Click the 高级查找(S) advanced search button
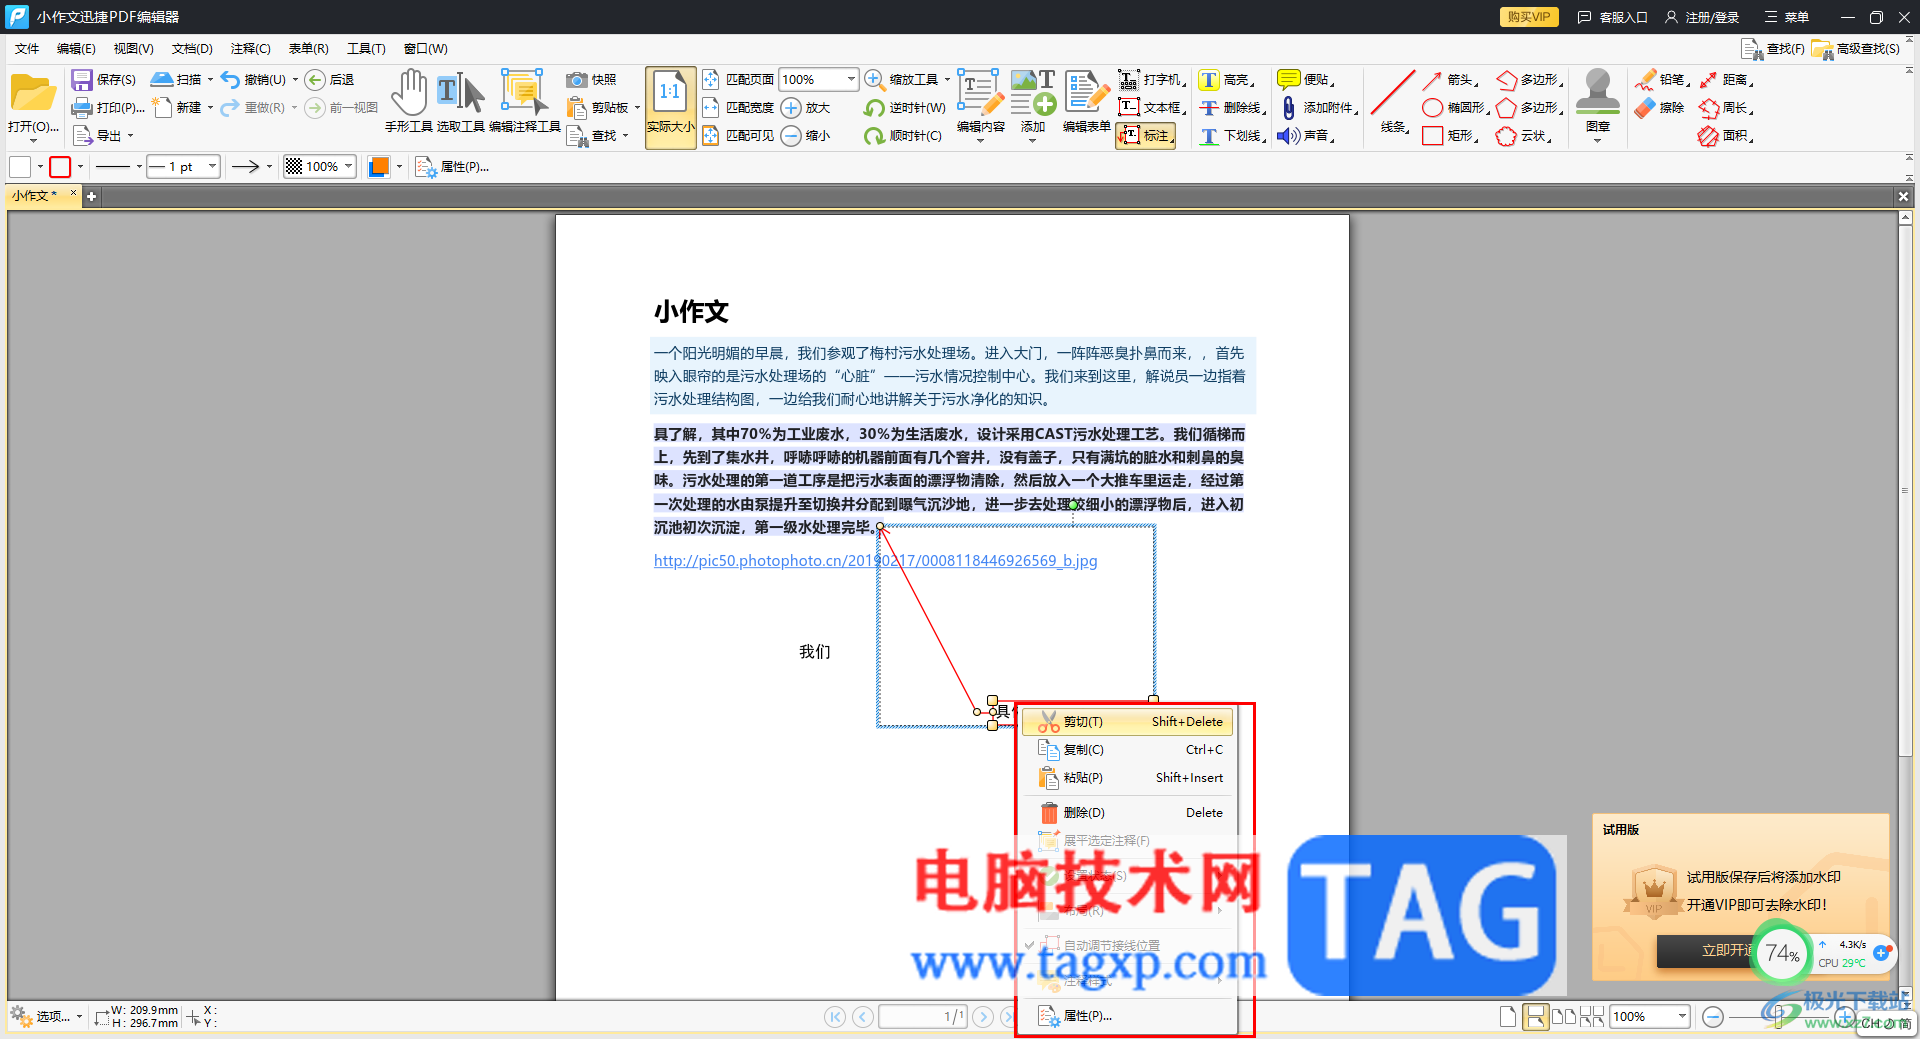Screen dimensions: 1920x1039 tap(1856, 49)
